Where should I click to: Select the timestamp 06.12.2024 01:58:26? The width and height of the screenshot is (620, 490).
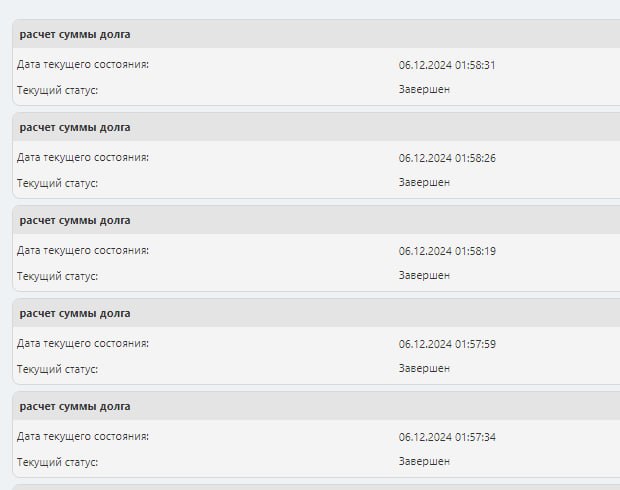click(447, 158)
